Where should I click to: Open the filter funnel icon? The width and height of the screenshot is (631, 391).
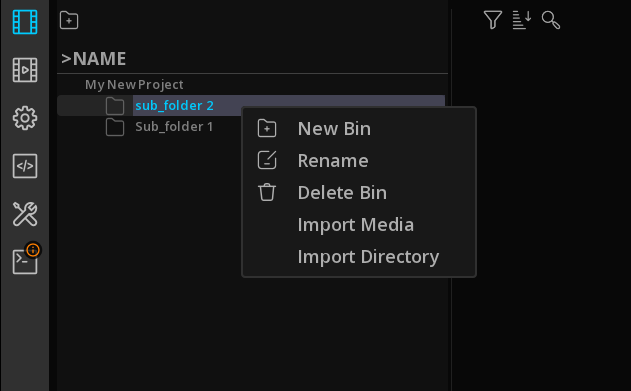click(x=493, y=20)
